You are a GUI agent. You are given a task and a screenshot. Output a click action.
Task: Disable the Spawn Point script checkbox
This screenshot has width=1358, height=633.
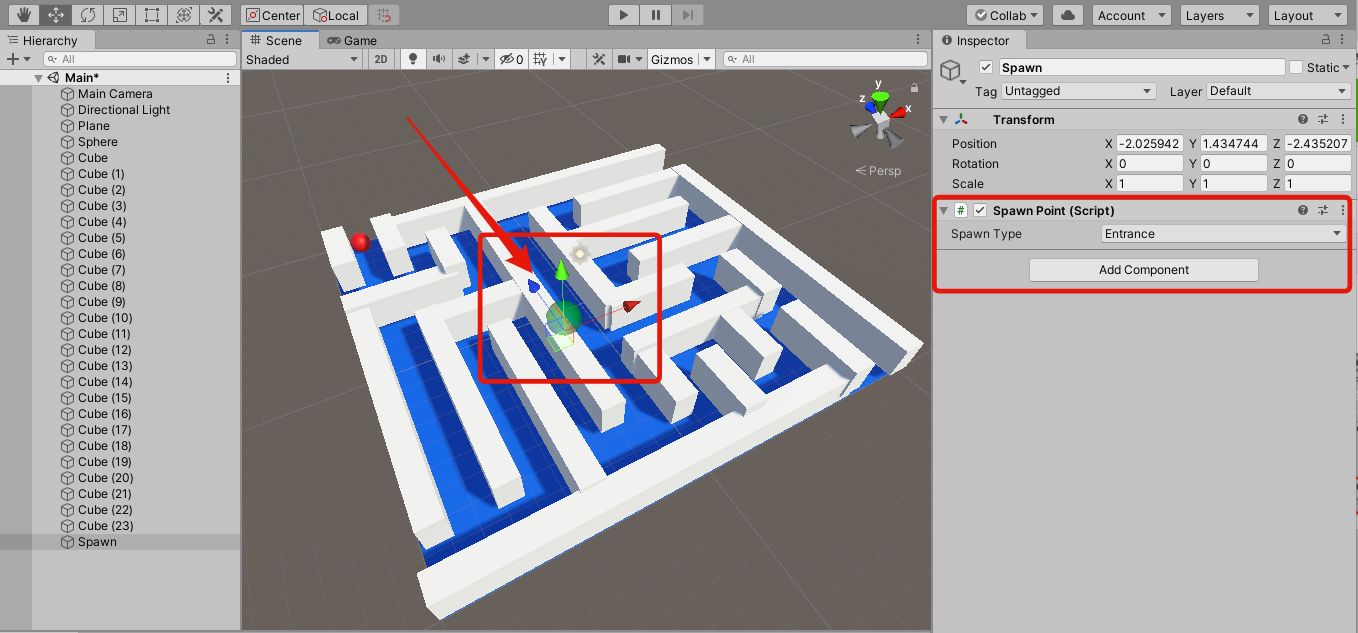point(980,210)
